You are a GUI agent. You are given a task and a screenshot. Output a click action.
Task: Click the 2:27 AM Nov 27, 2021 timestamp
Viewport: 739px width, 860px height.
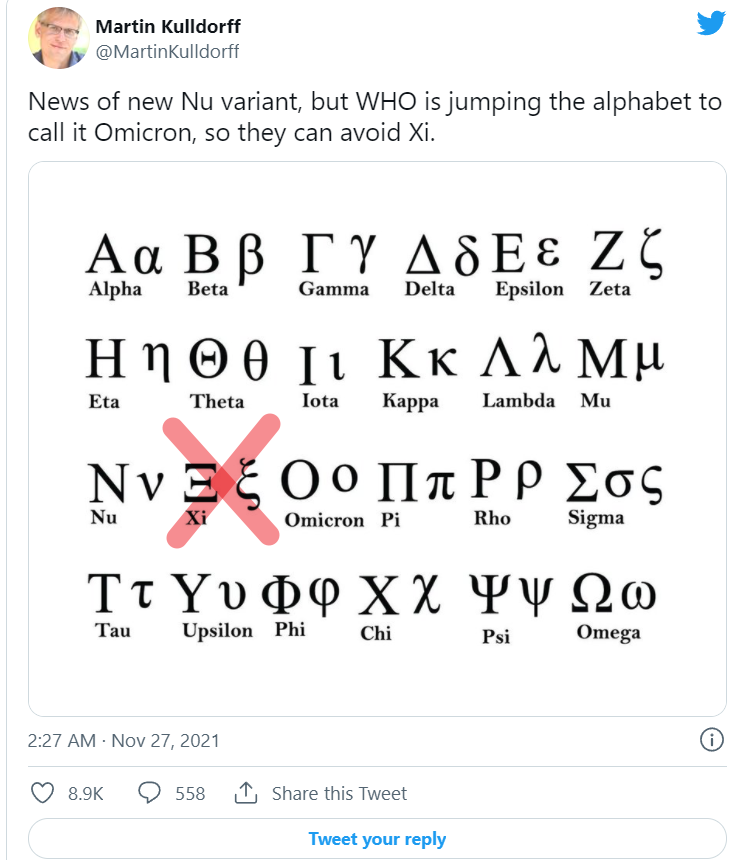coord(124,741)
